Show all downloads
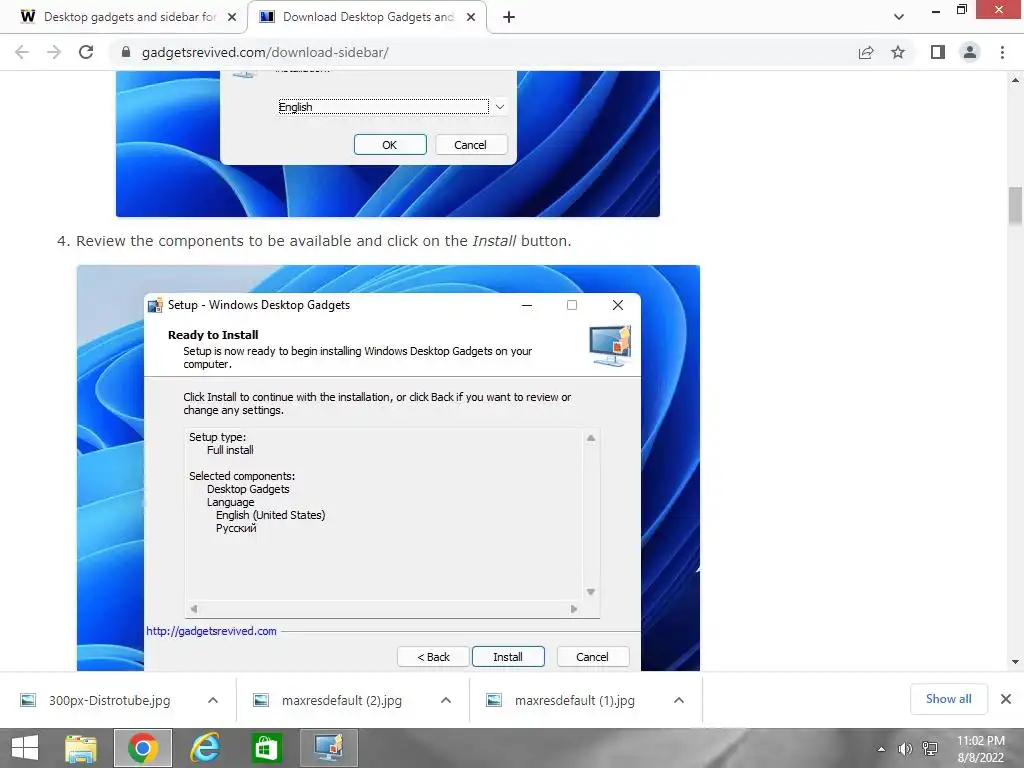The width and height of the screenshot is (1024, 768). click(x=949, y=699)
